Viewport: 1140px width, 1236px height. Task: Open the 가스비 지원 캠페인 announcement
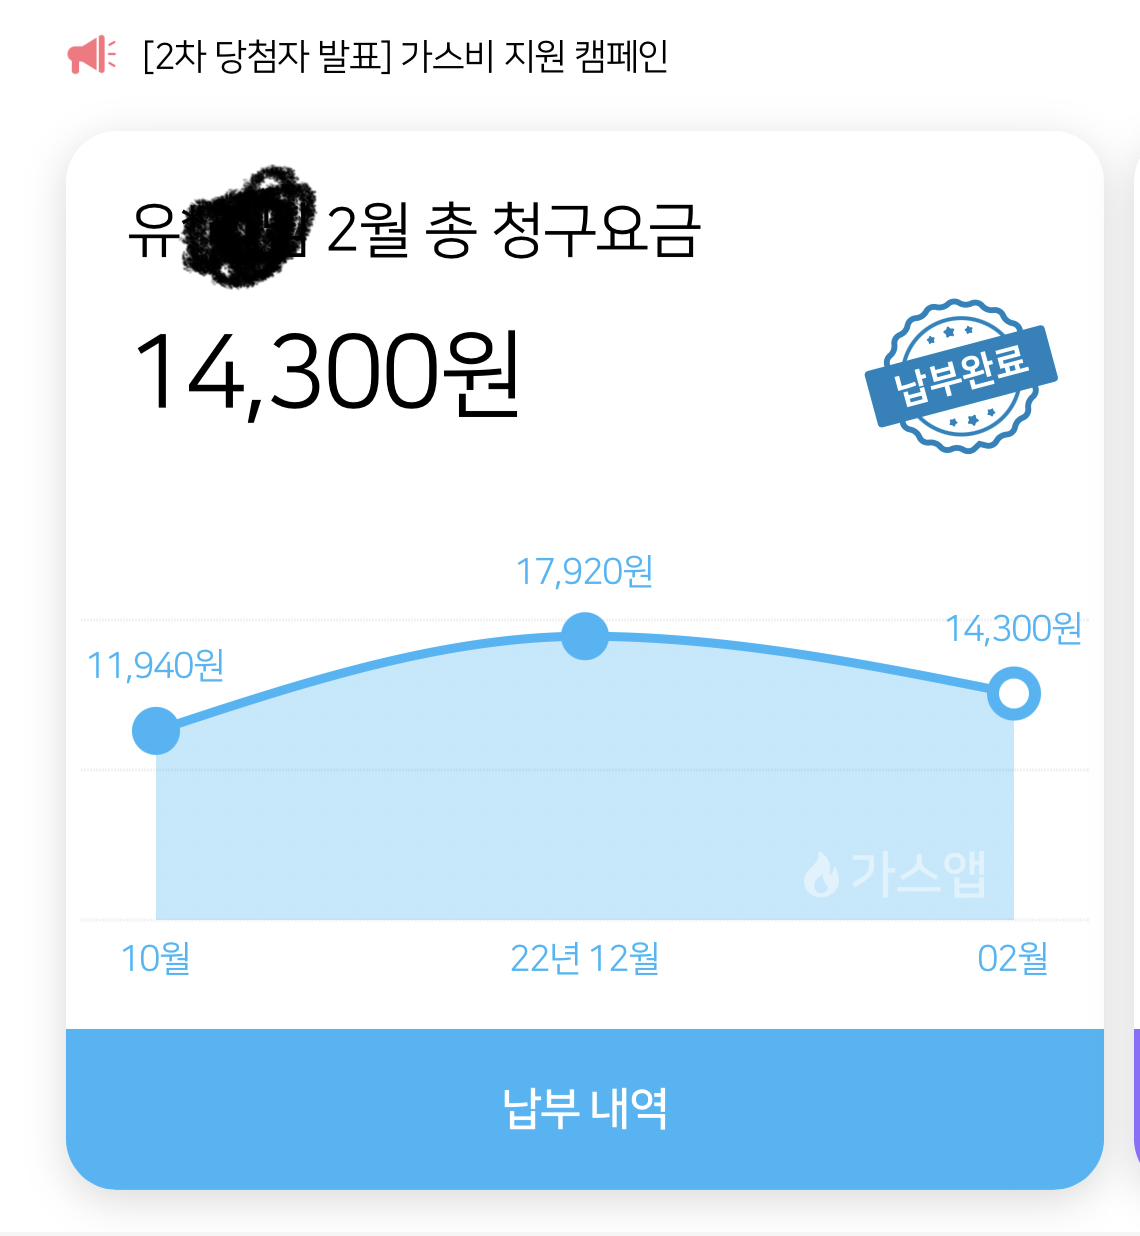(406, 56)
